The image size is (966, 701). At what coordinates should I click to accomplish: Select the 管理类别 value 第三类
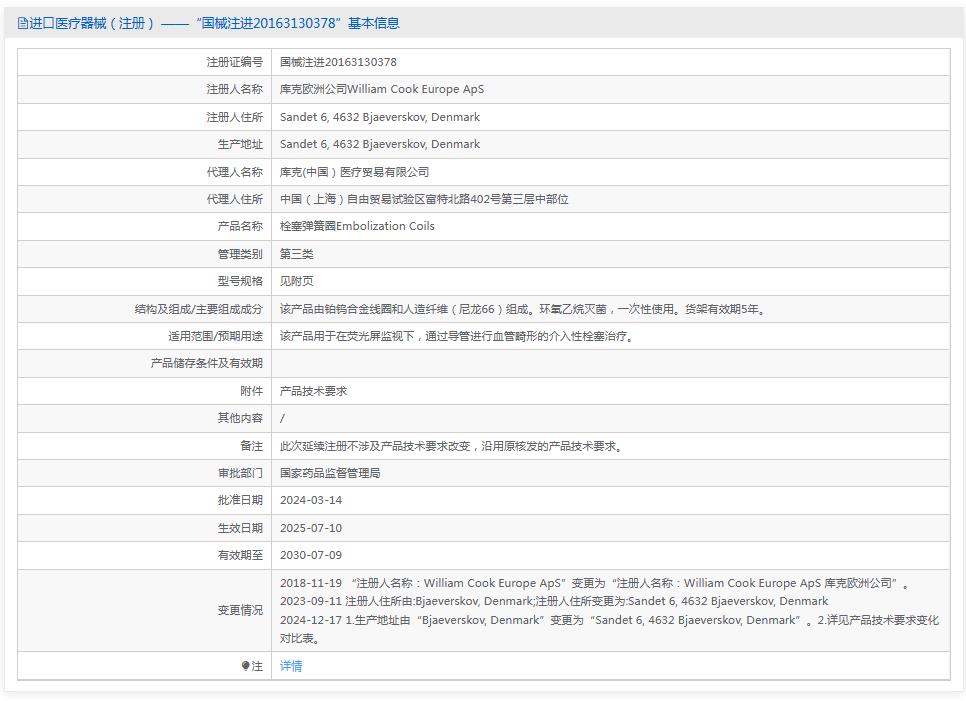(298, 253)
